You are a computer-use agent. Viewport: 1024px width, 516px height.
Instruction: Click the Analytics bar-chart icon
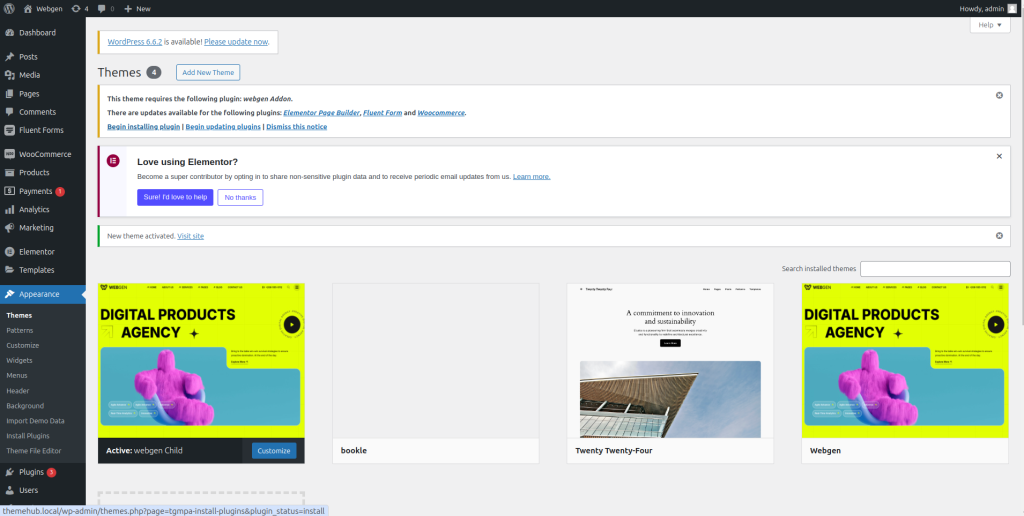(x=9, y=210)
